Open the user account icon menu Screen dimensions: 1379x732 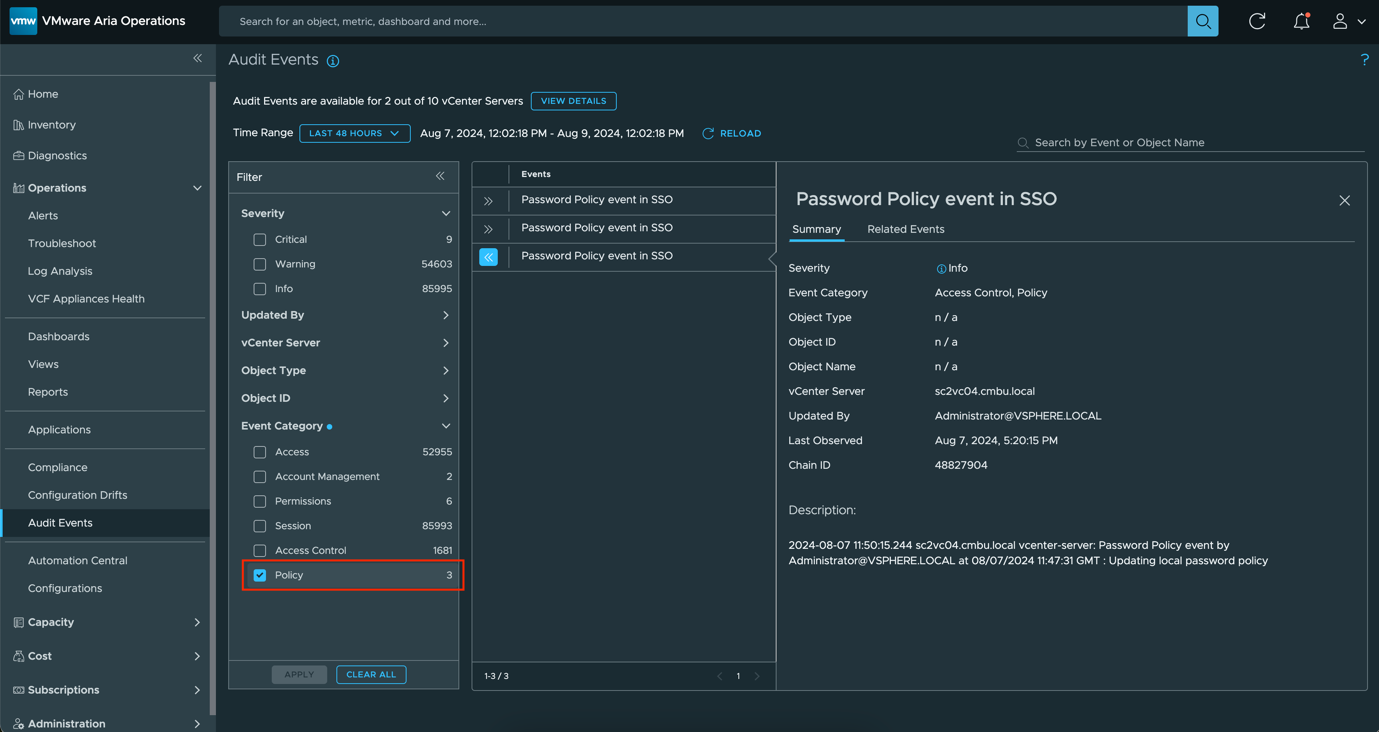(x=1348, y=21)
